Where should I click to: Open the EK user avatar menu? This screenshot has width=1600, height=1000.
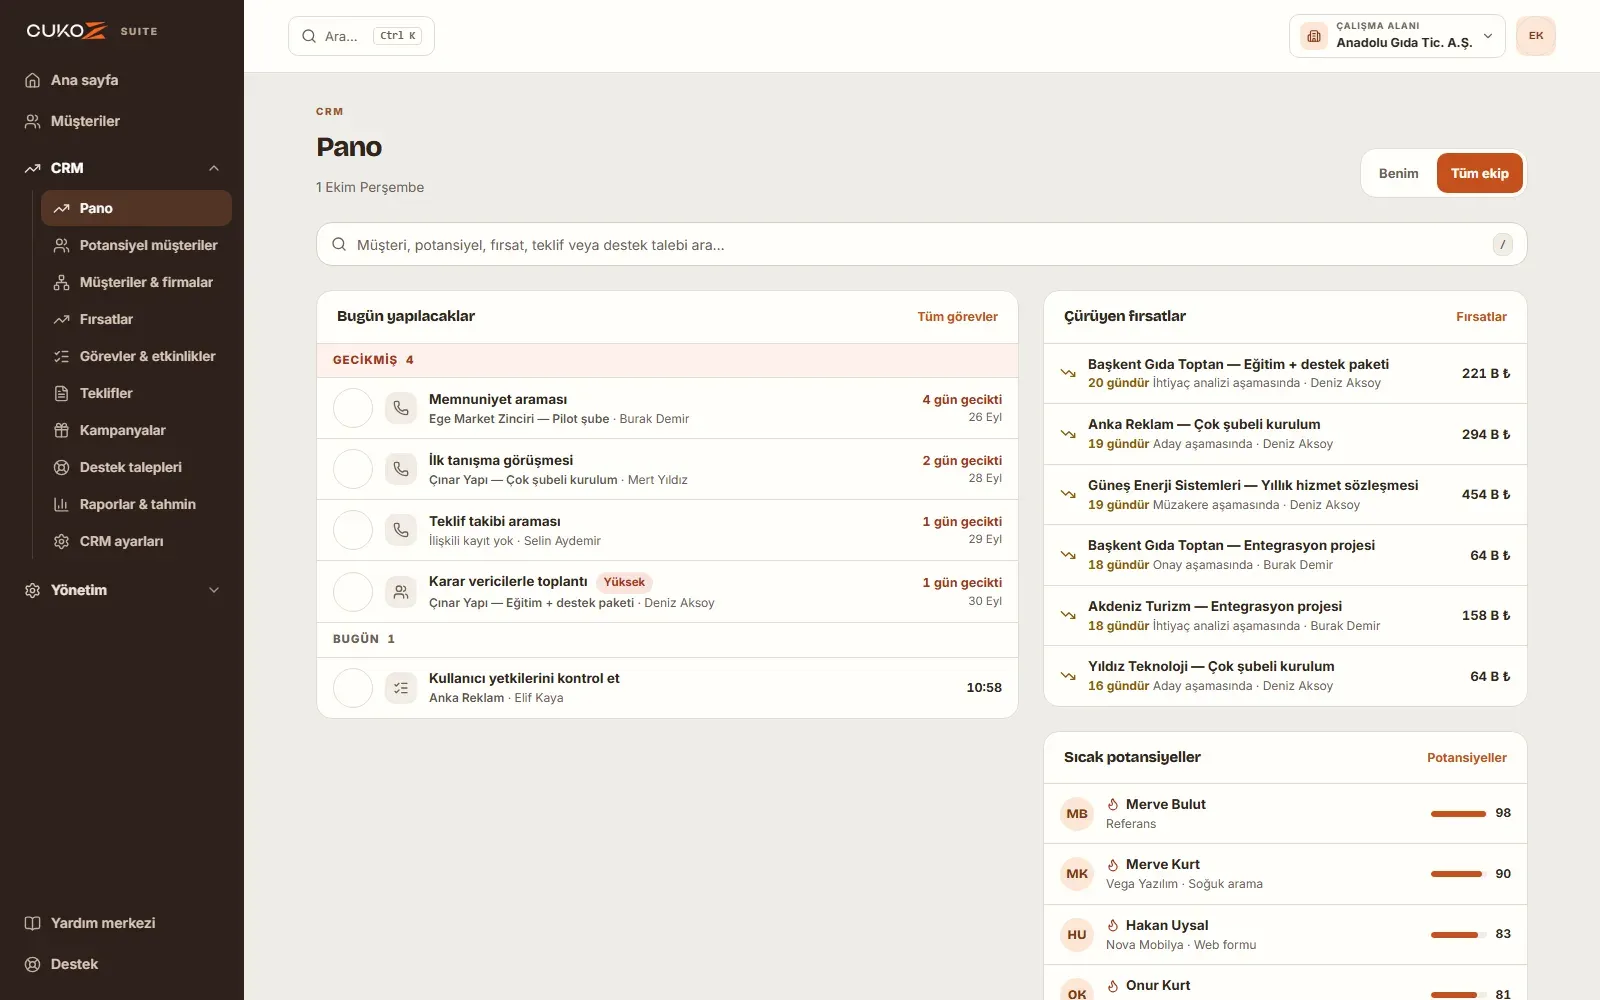(x=1536, y=36)
